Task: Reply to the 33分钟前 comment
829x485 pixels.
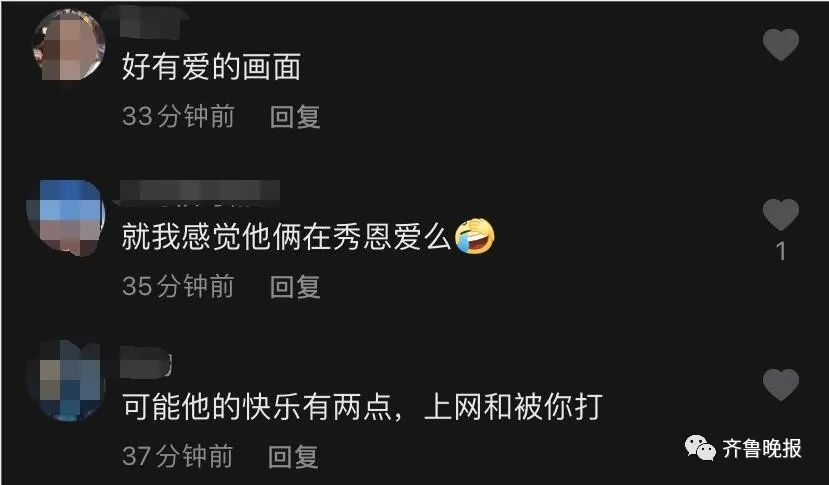Action: 295,116
